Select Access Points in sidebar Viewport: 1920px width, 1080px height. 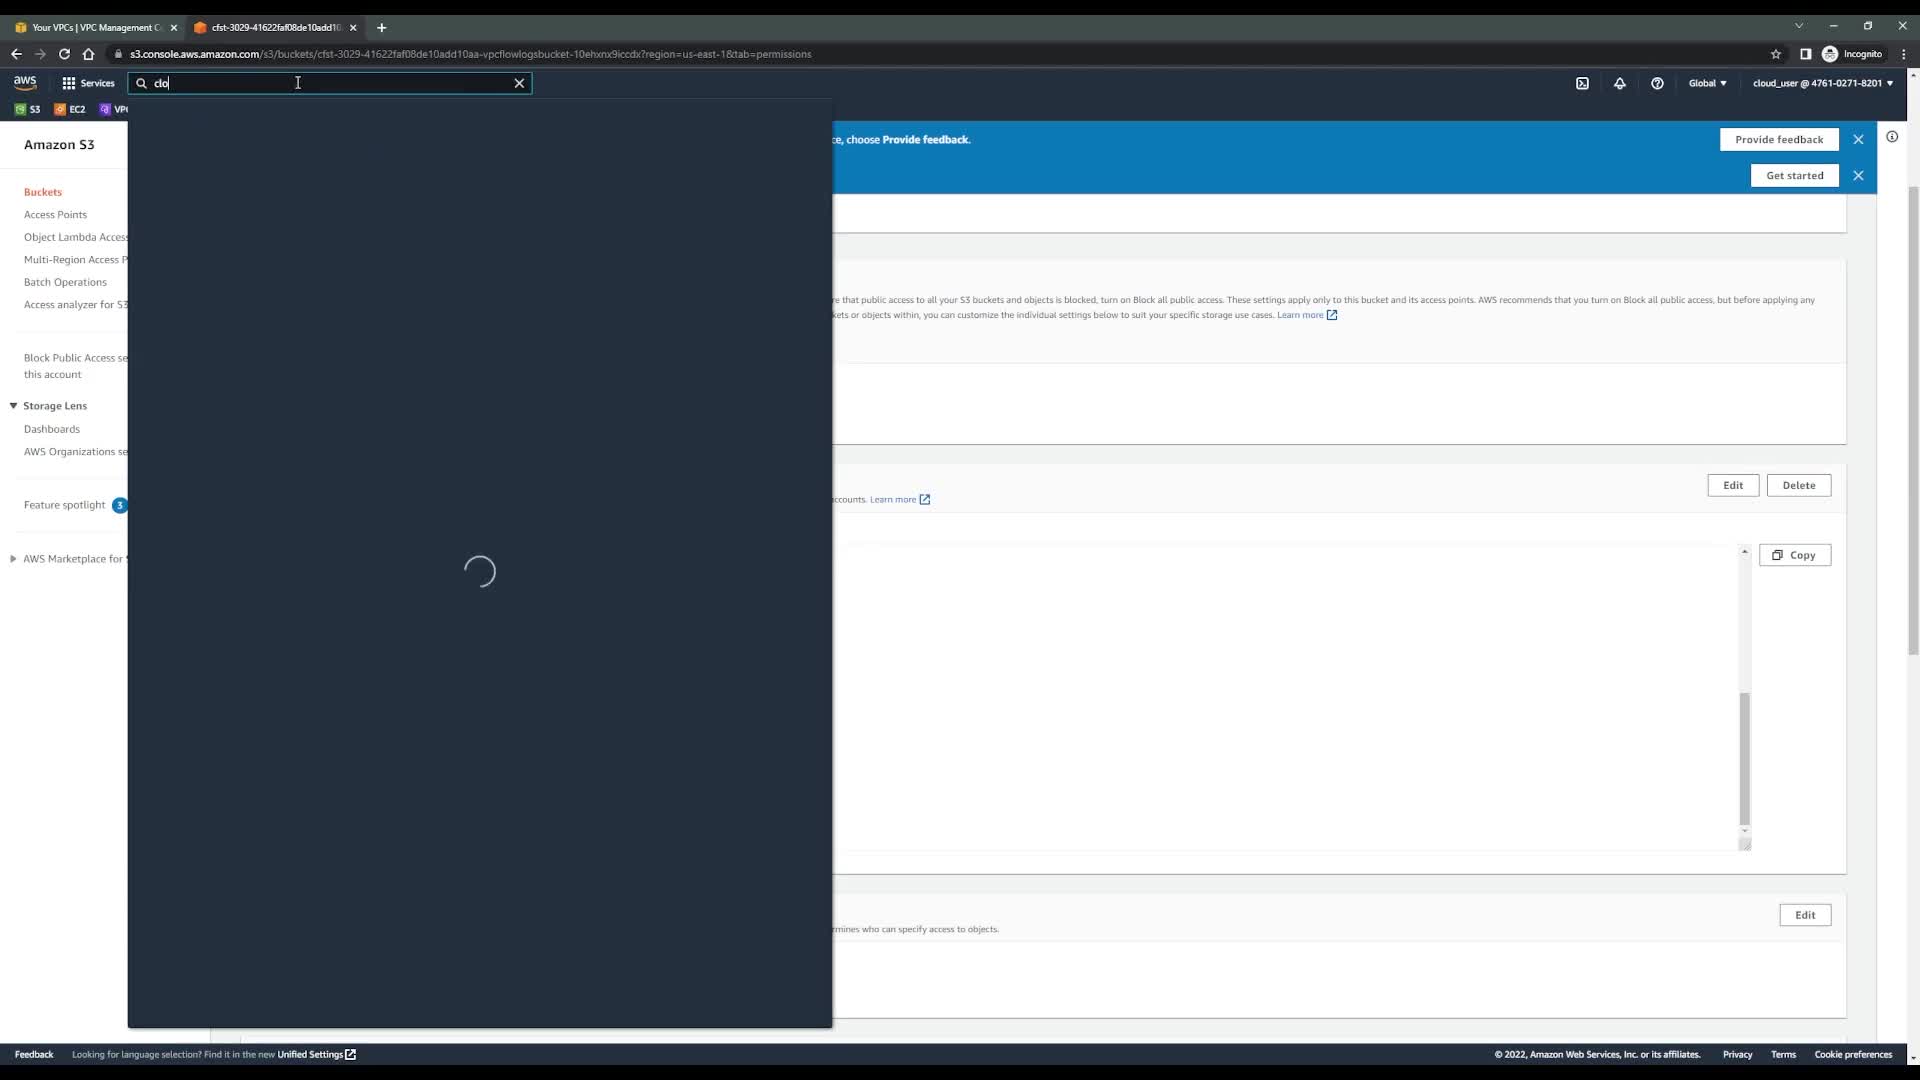pos(55,214)
